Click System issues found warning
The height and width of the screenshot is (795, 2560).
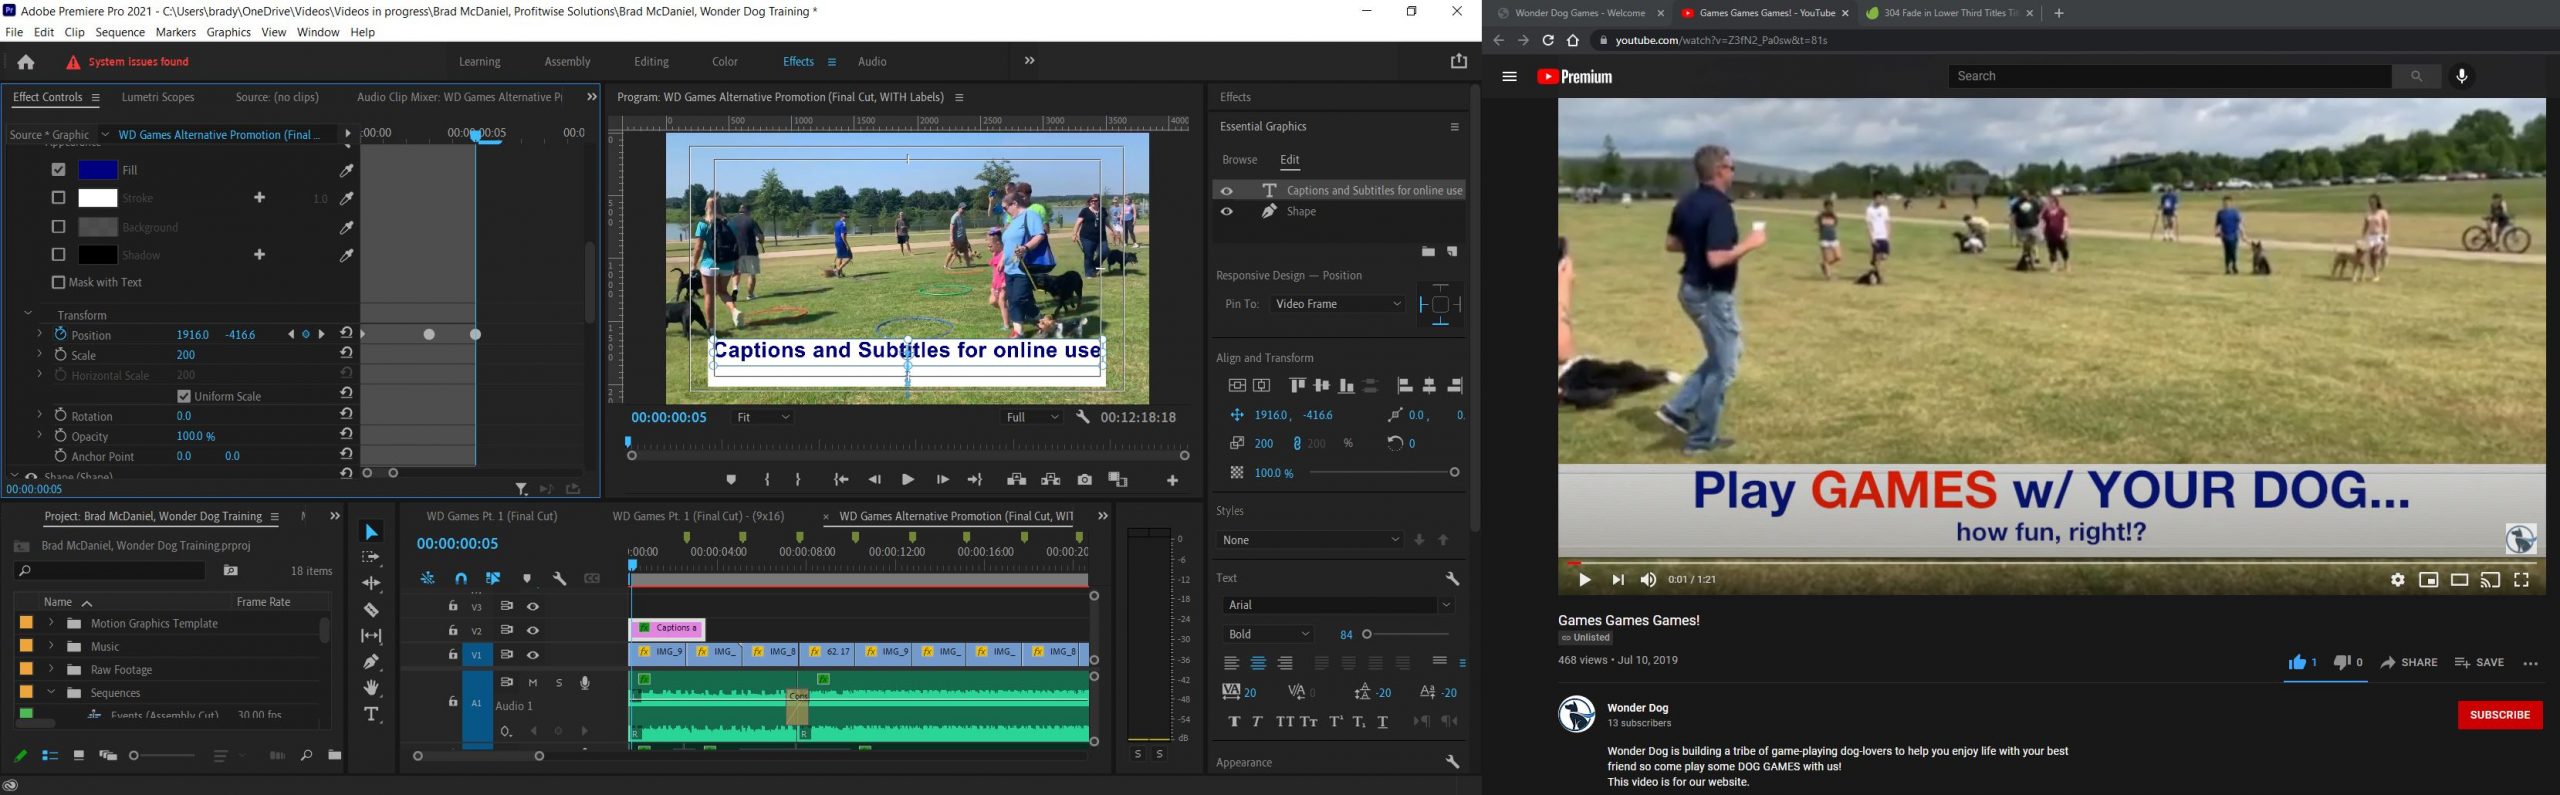(x=128, y=62)
